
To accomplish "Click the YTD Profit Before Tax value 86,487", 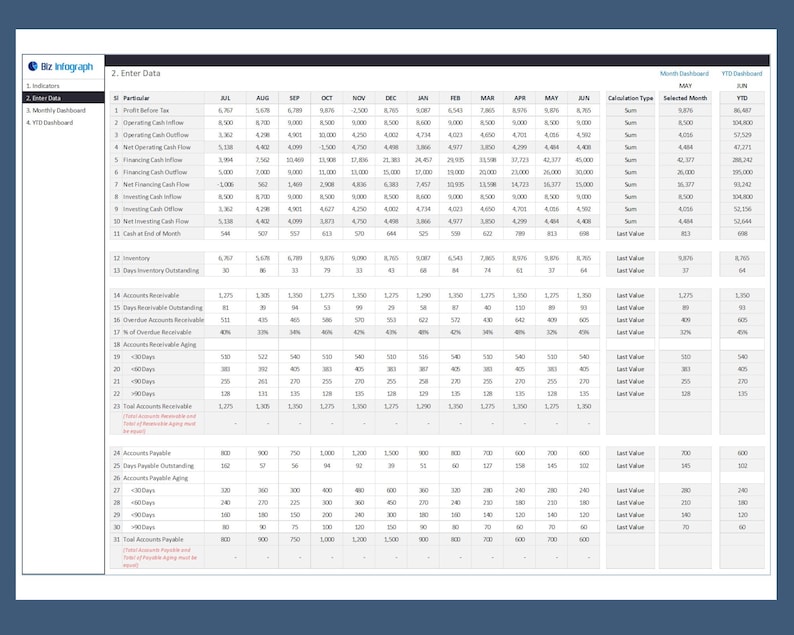I will (x=742, y=110).
